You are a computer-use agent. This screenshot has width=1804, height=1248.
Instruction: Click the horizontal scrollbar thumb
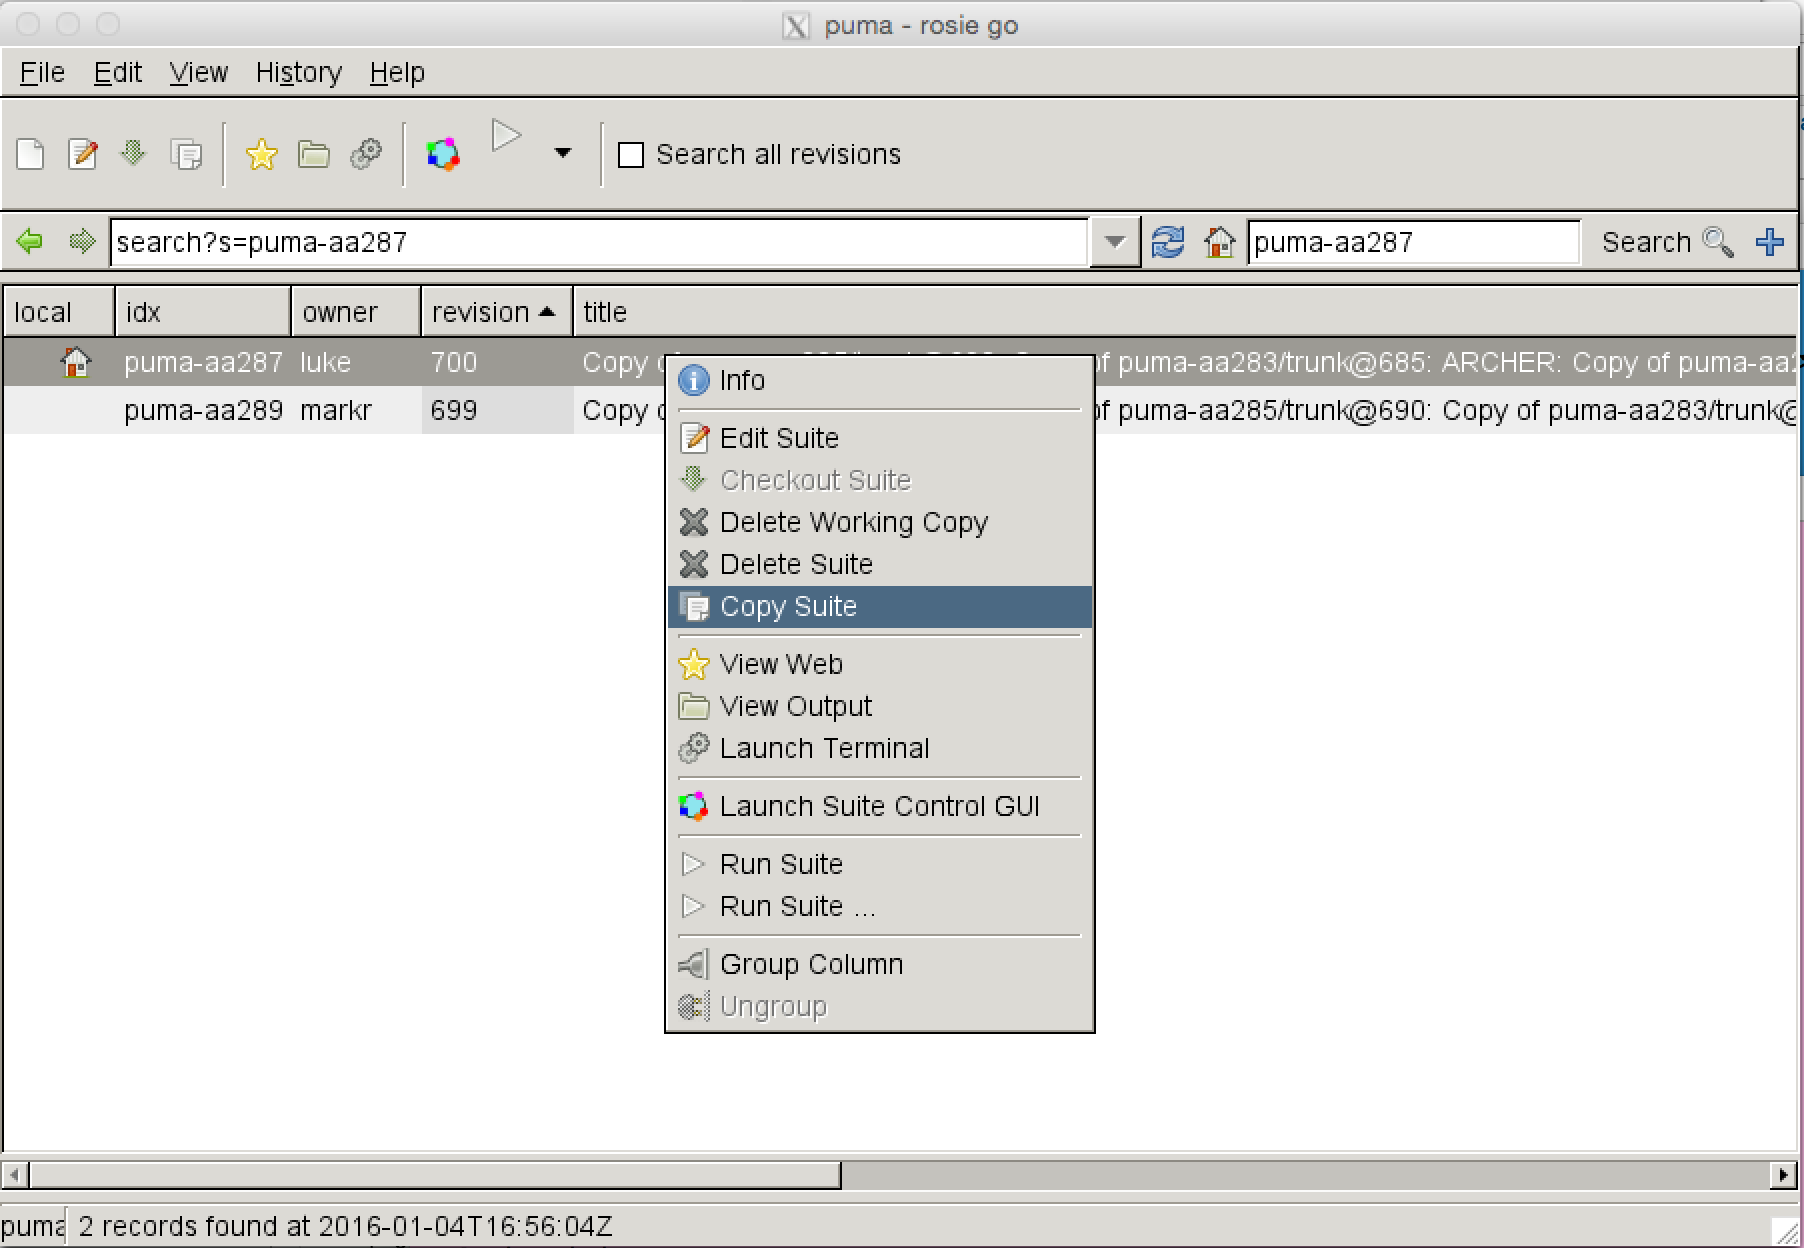coord(435,1174)
